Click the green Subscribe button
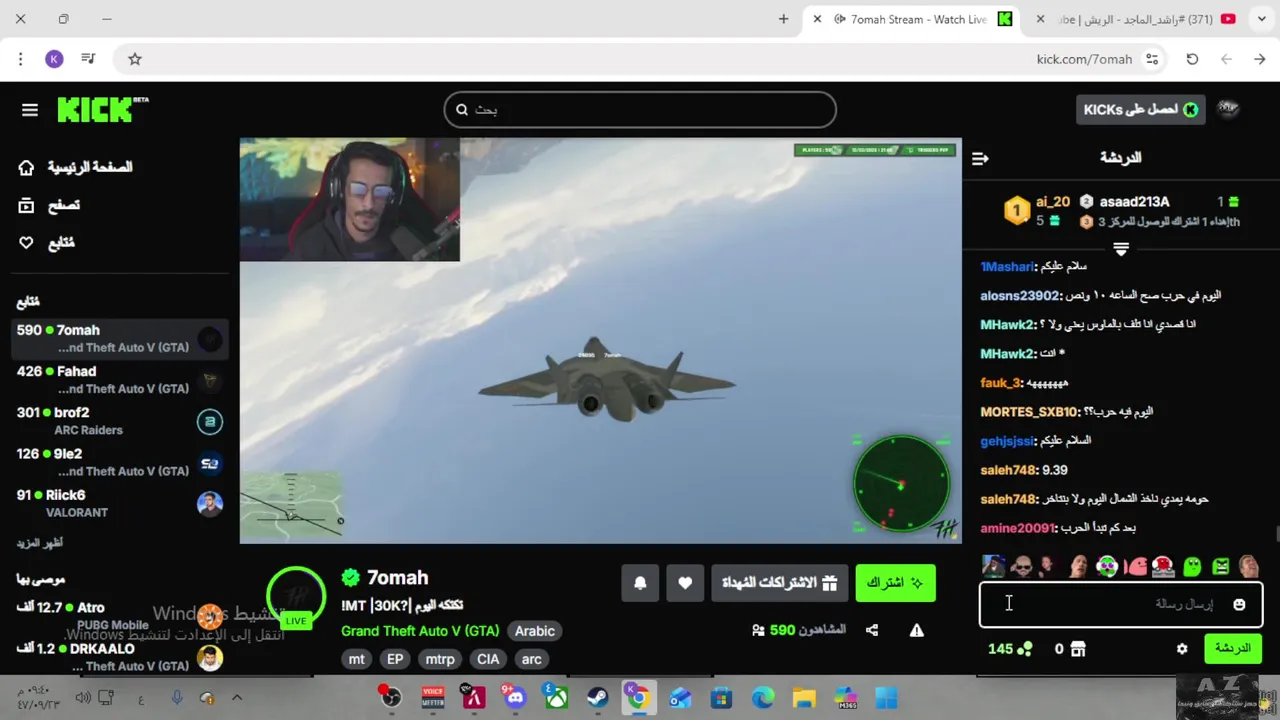 pyautogui.click(x=895, y=582)
